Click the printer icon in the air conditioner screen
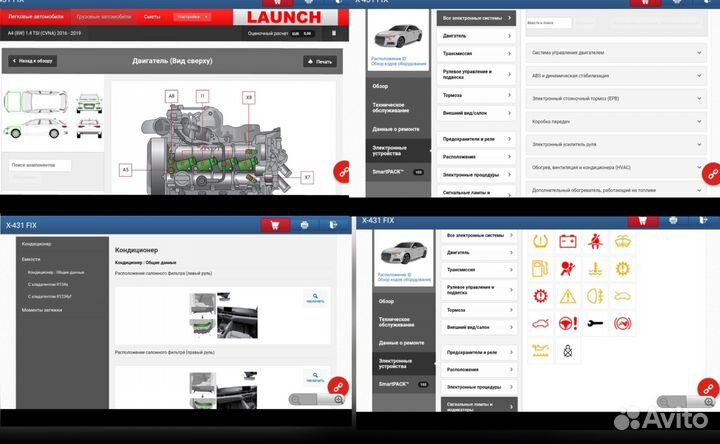This screenshot has height=444, width=720. [304, 225]
